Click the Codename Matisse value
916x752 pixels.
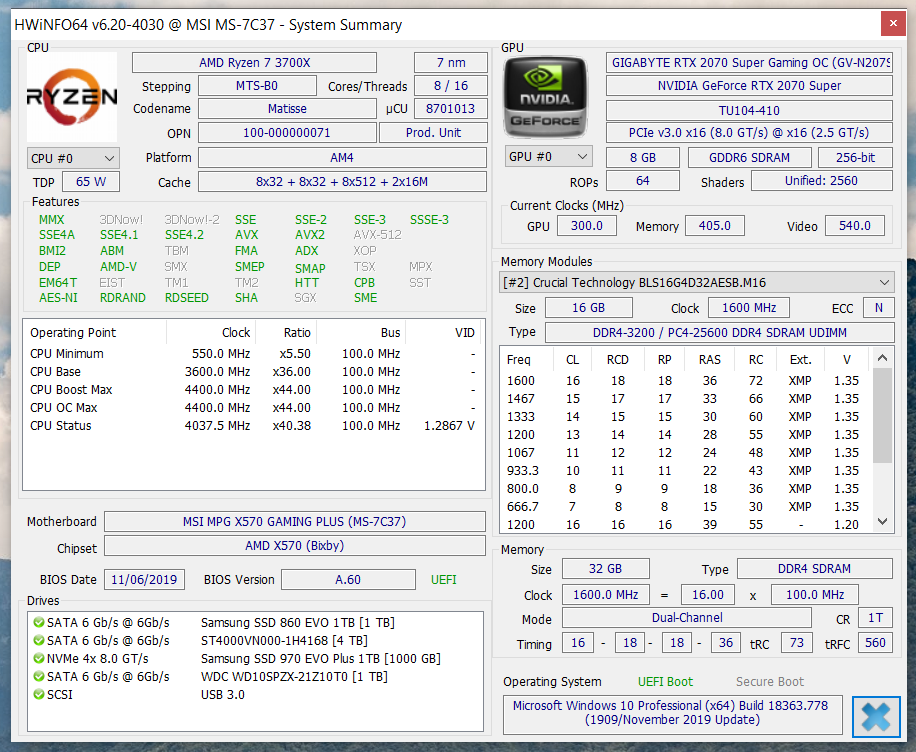[287, 109]
